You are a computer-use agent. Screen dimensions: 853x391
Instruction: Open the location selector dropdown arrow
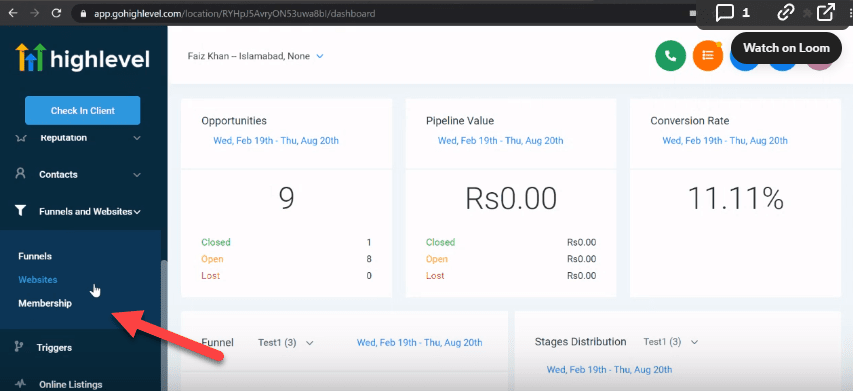pyautogui.click(x=320, y=56)
